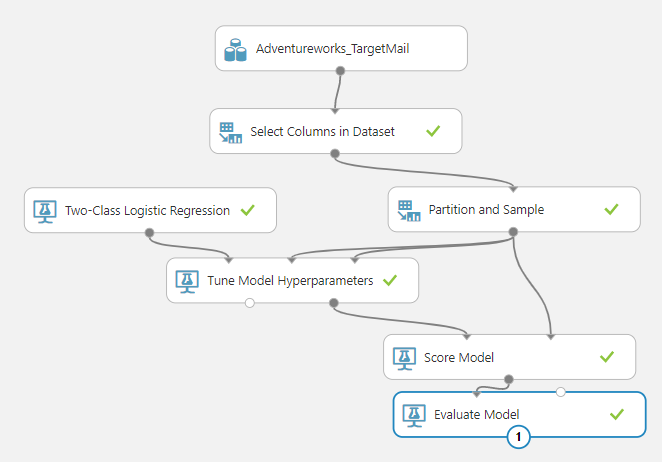The height and width of the screenshot is (462, 662).
Task: Click the checkmark on Two-Class Logistic Regression
Action: tap(247, 210)
